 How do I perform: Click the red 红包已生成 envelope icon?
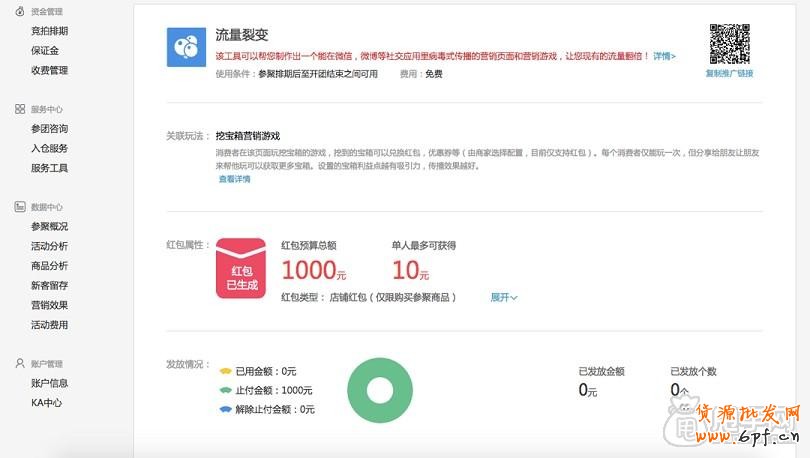[x=241, y=270]
